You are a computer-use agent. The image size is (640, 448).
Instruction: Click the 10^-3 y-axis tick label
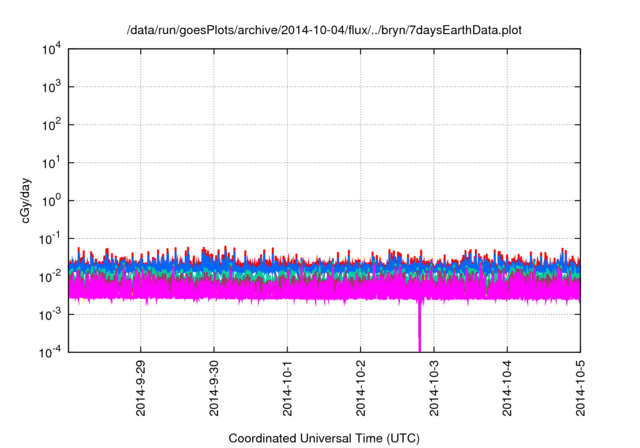50,315
